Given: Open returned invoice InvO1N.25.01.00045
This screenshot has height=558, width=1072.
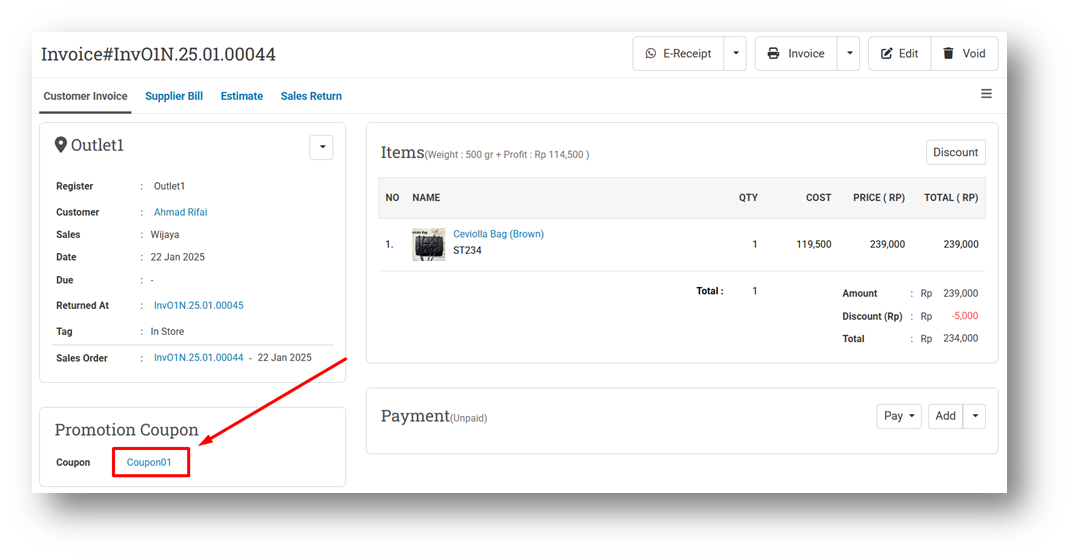Looking at the screenshot, I should [198, 306].
